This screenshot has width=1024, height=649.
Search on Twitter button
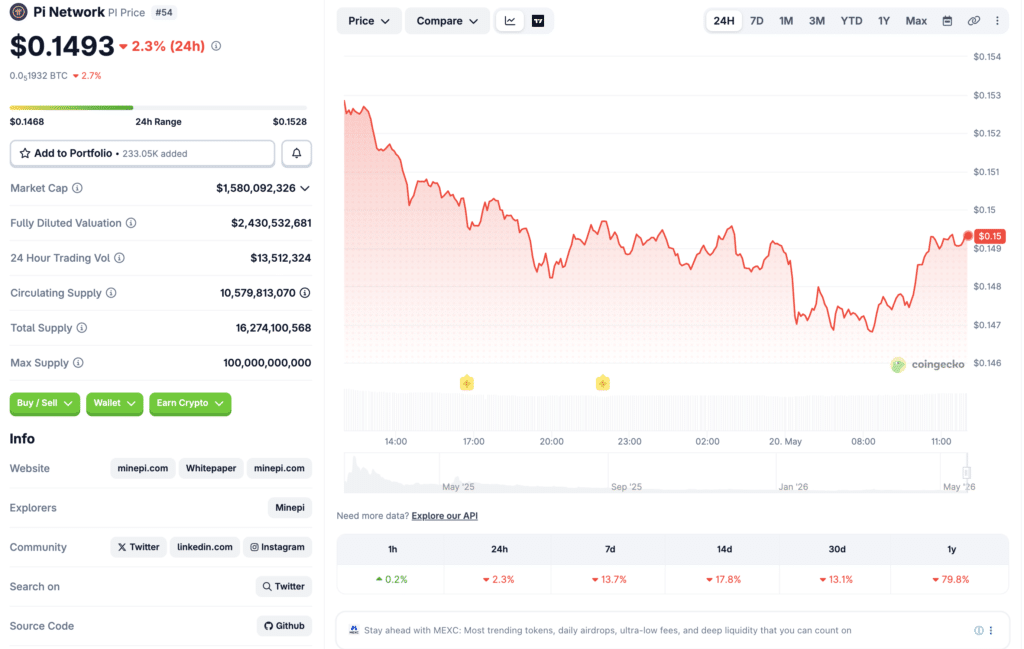pyautogui.click(x=283, y=586)
